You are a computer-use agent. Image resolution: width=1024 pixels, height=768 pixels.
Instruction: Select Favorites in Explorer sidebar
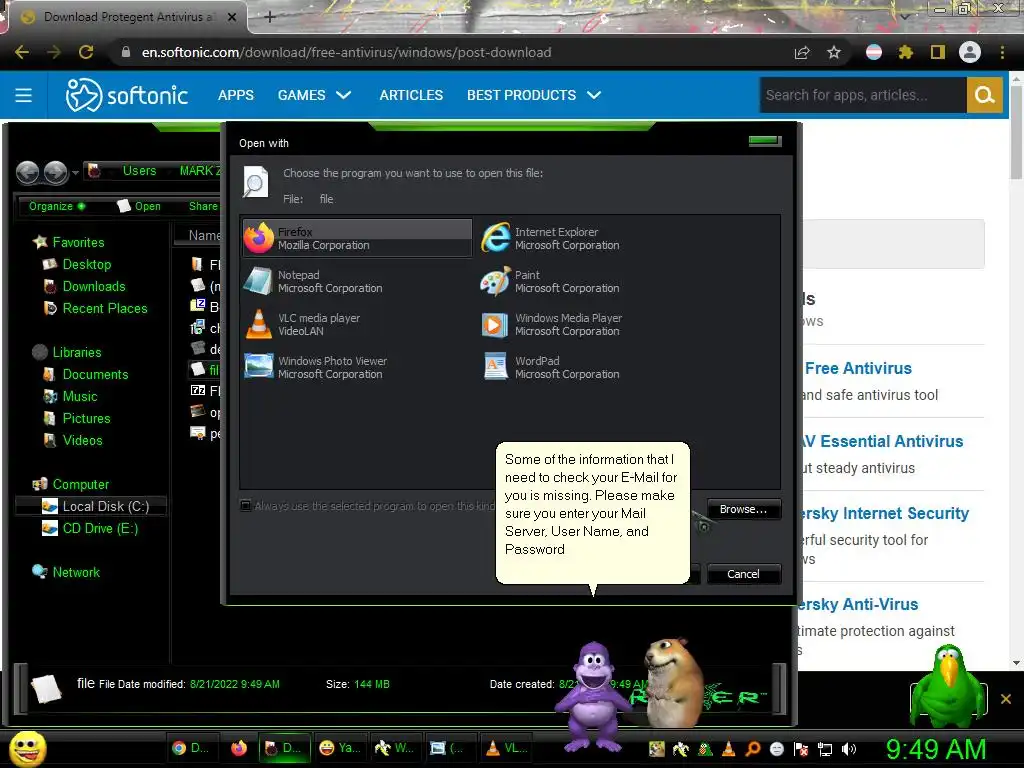(78, 242)
